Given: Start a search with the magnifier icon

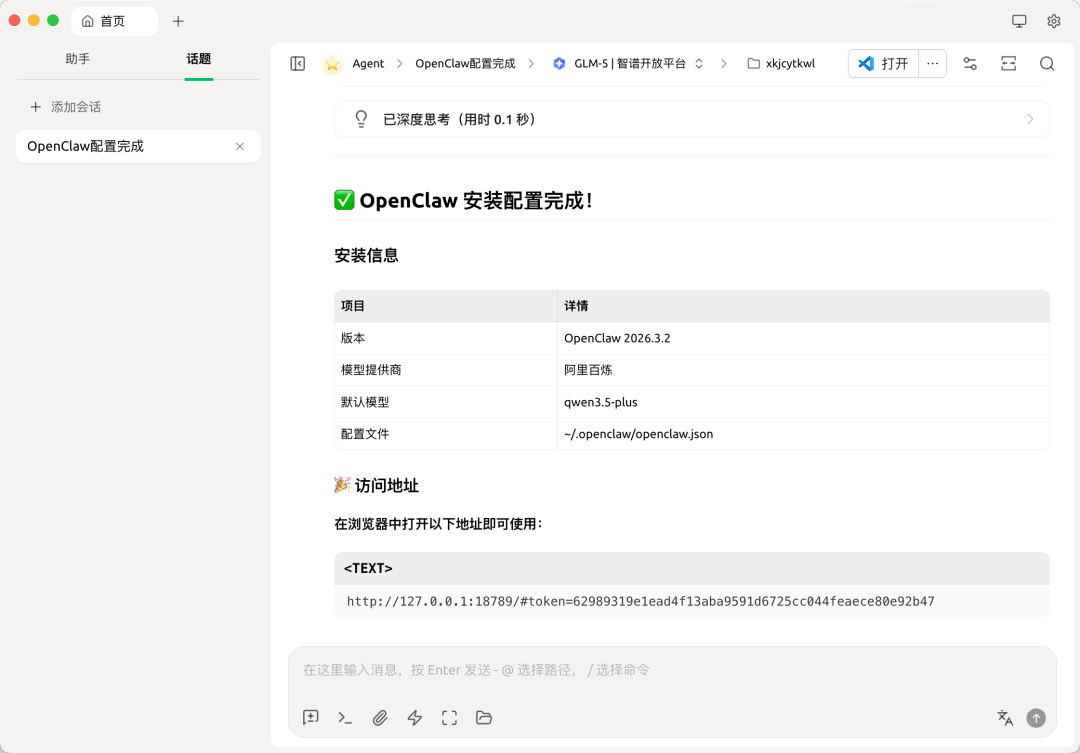Looking at the screenshot, I should coord(1046,63).
